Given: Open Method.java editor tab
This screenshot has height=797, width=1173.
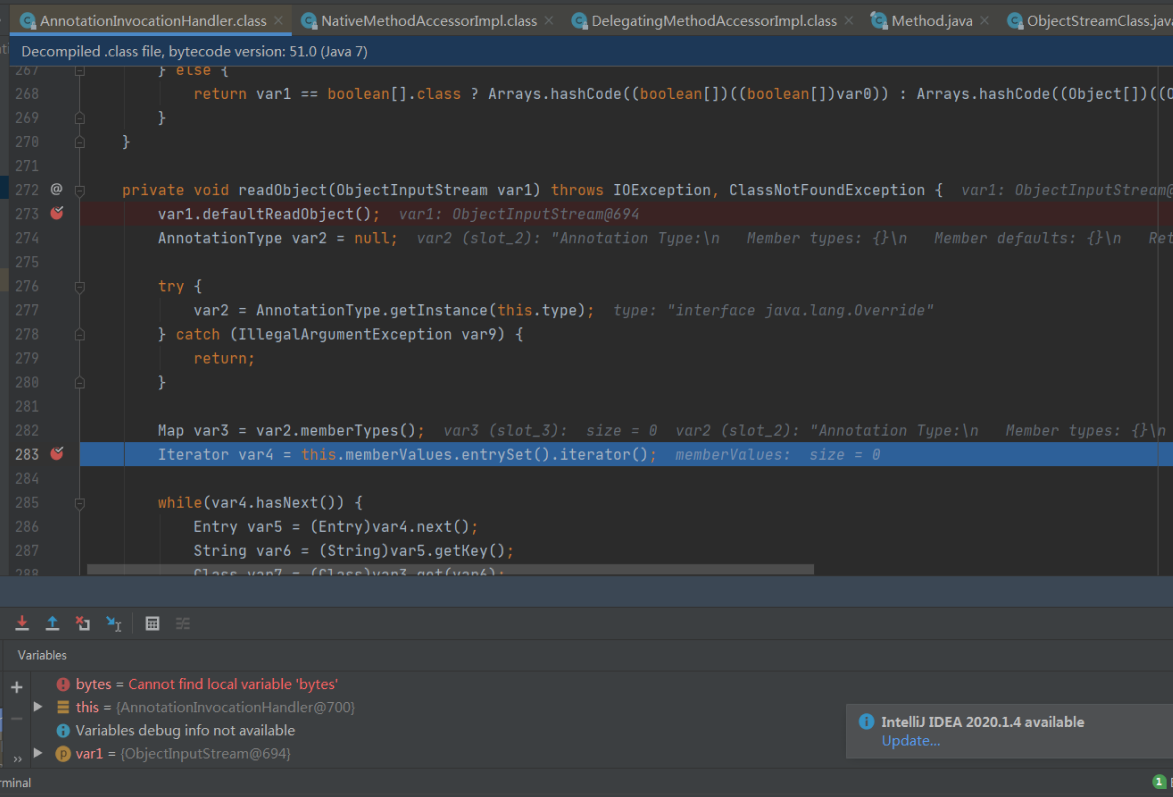Looking at the screenshot, I should [931, 21].
